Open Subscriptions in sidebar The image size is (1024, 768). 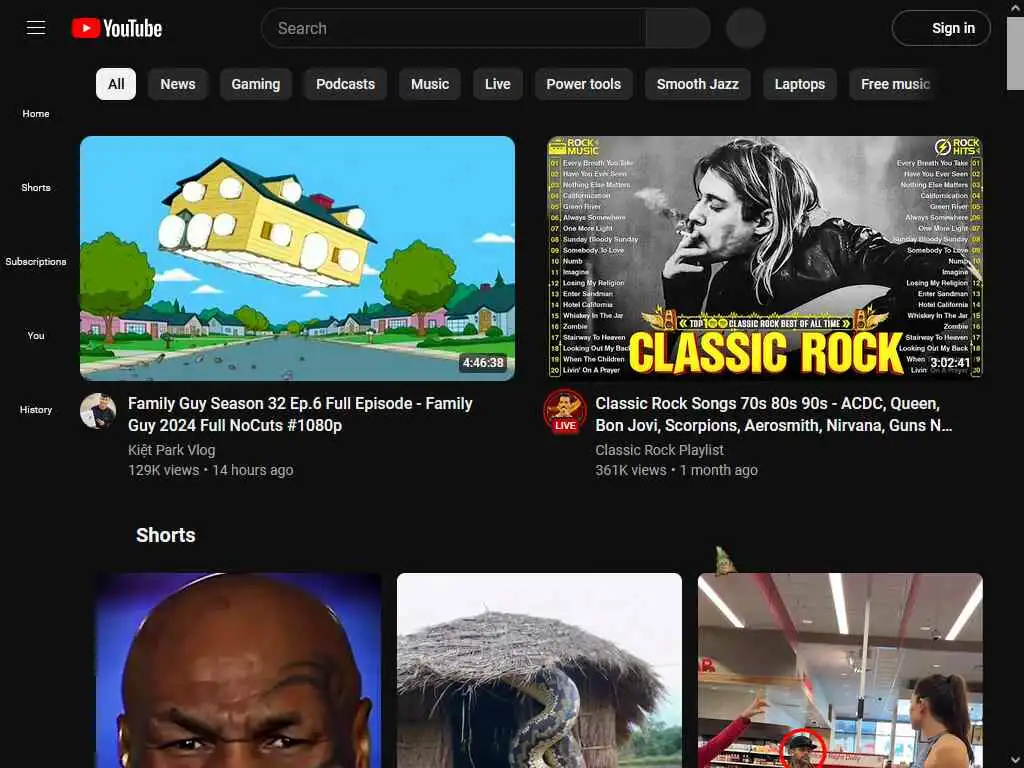coord(36,261)
